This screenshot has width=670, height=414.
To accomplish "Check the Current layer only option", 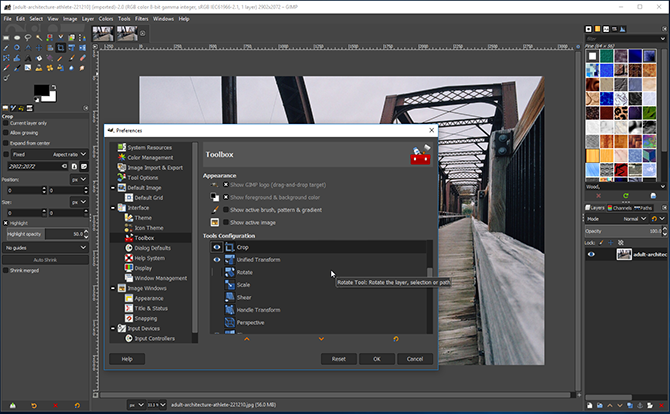I will click(x=5, y=123).
